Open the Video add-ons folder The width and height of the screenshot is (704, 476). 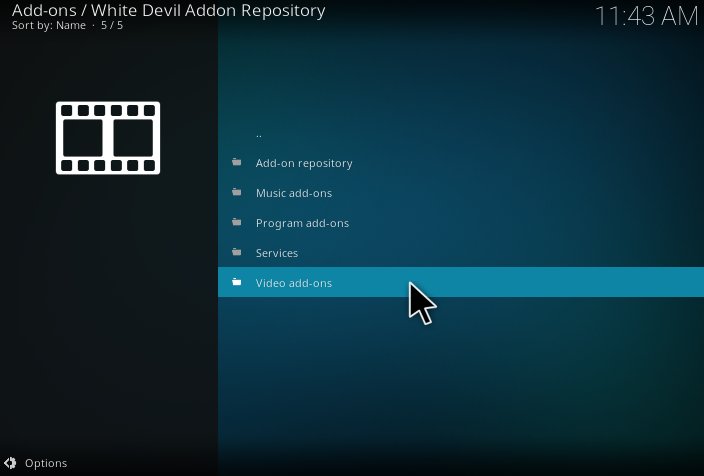tap(461, 282)
